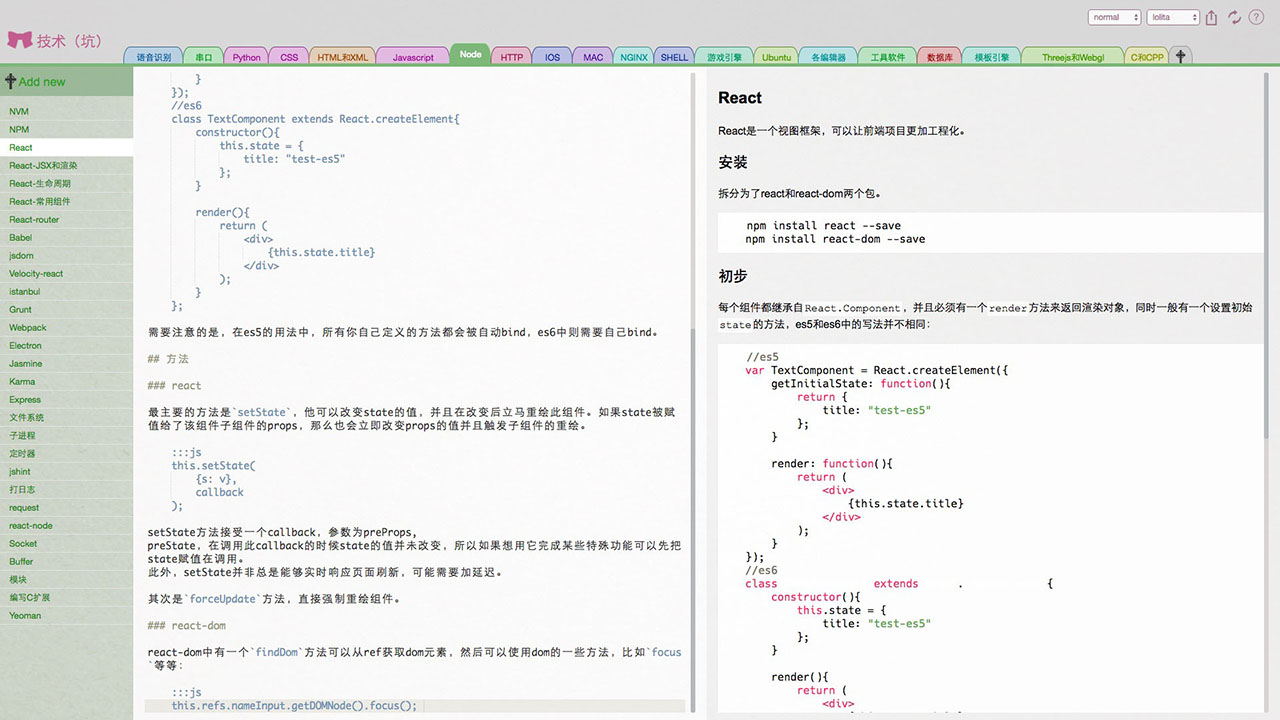Switch to the 游戏引擎 tab
1280x720 pixels.
point(724,57)
